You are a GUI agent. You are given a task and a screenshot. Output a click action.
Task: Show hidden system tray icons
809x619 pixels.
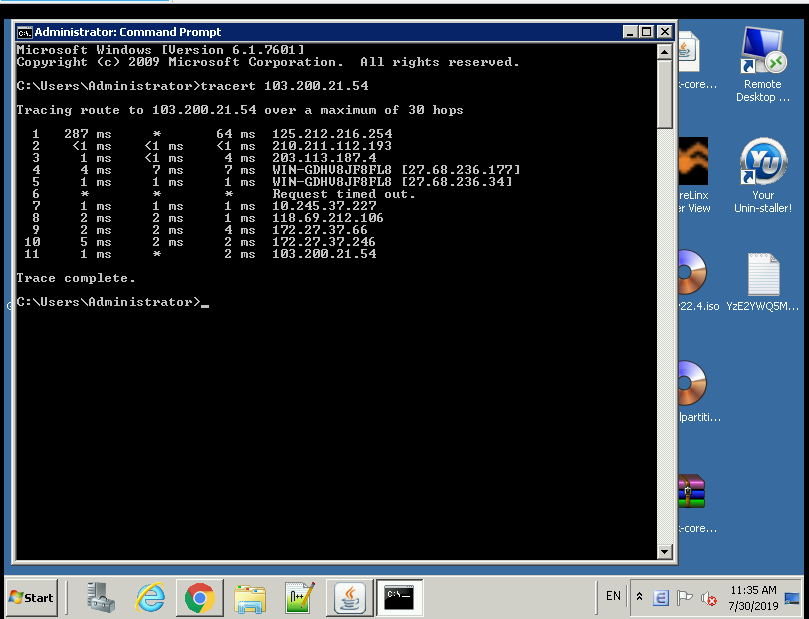(639, 597)
